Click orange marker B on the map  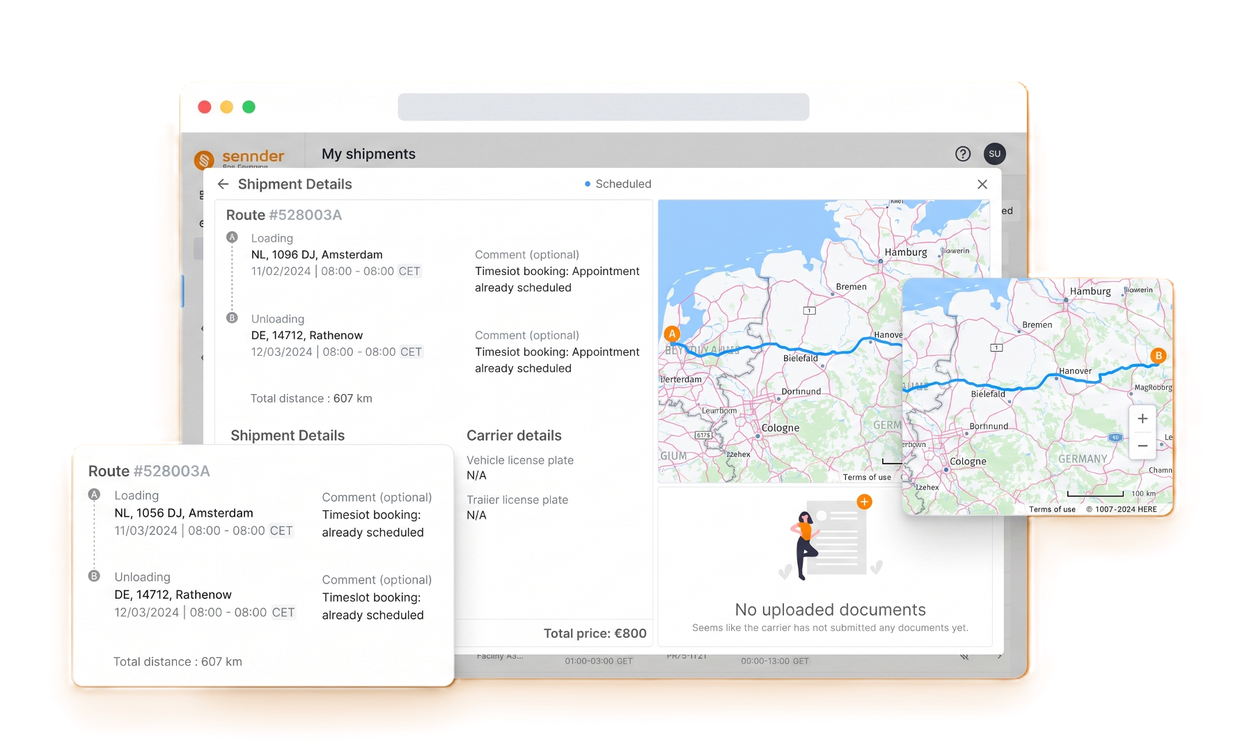pyautogui.click(x=1158, y=355)
